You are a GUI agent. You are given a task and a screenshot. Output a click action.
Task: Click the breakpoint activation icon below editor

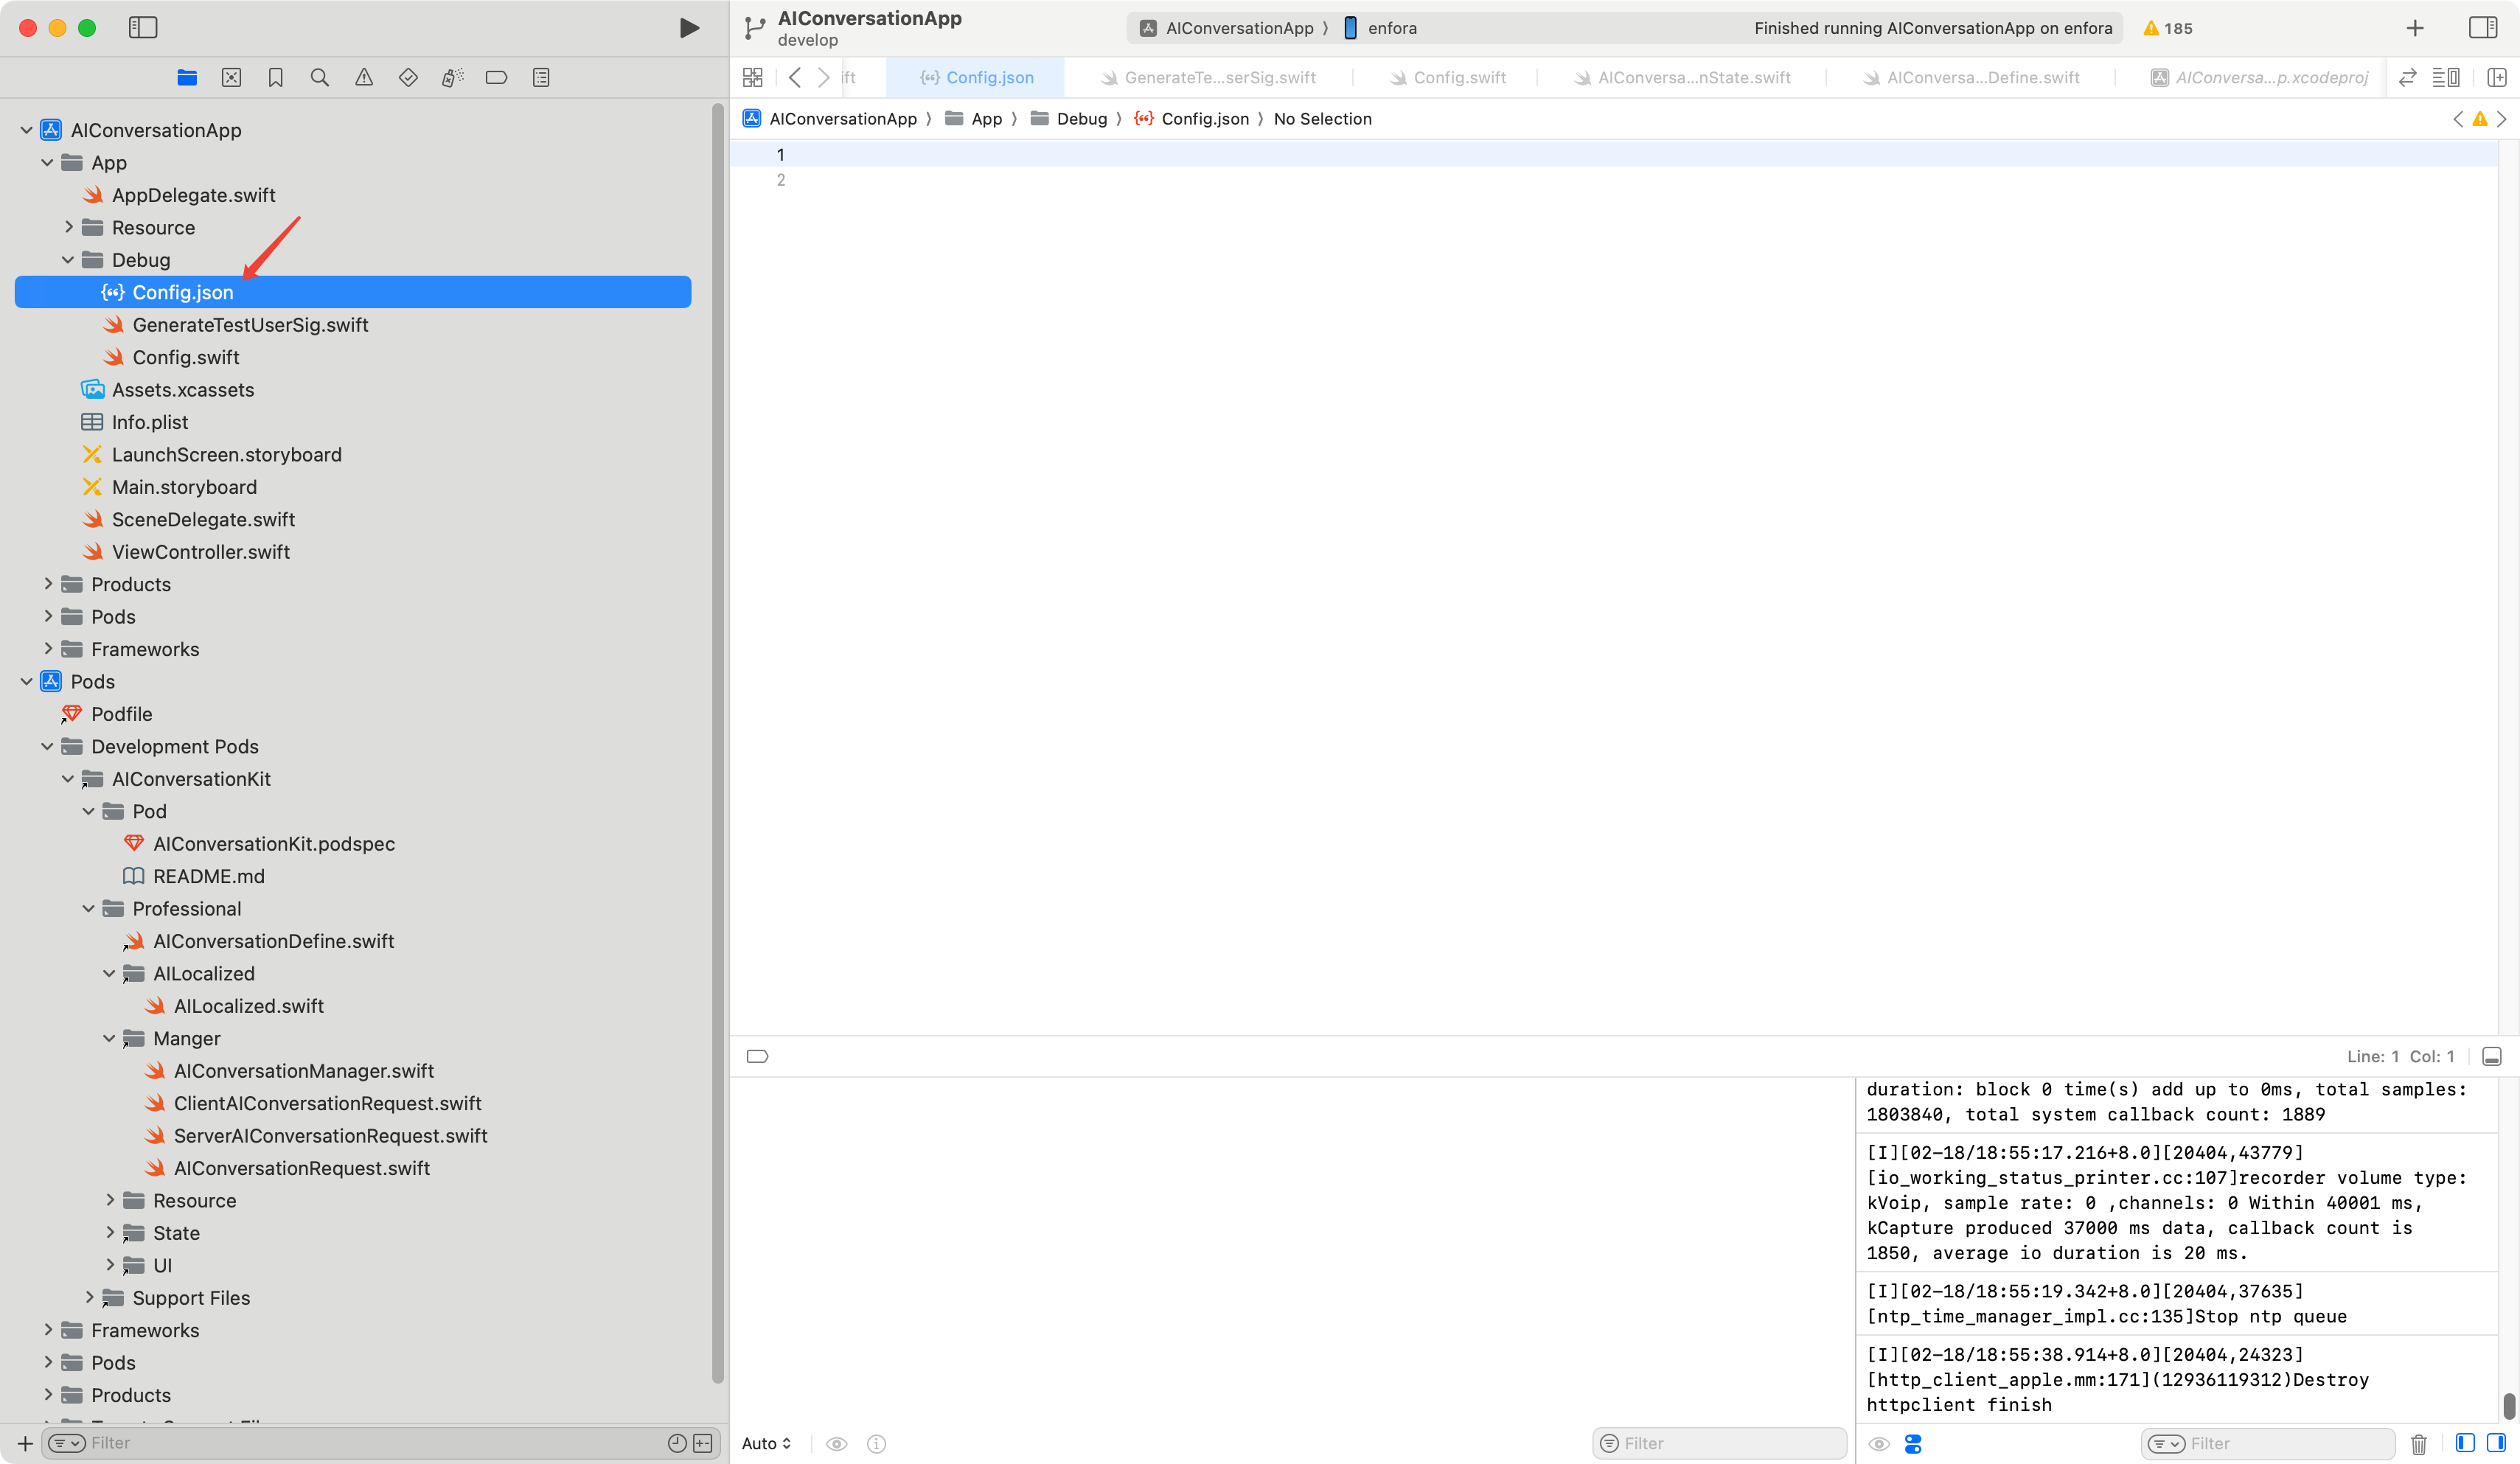click(x=757, y=1056)
